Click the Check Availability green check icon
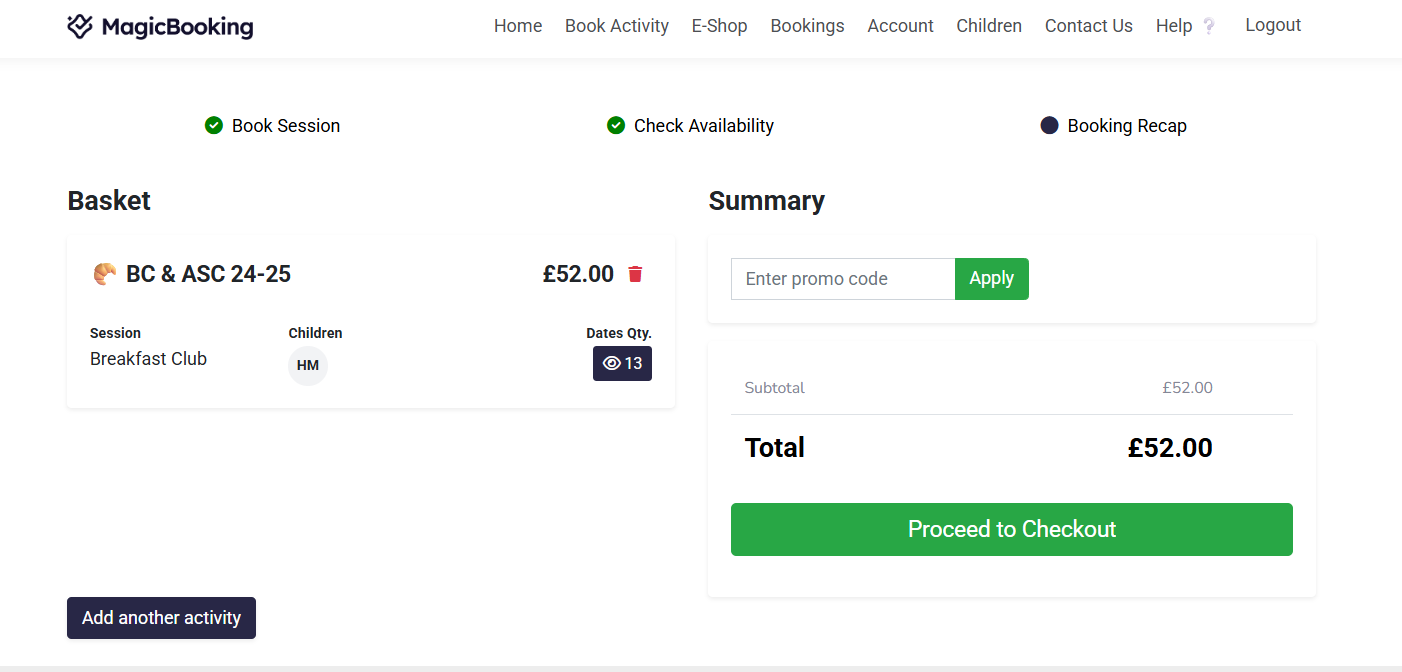The width and height of the screenshot is (1402, 672). coord(616,125)
